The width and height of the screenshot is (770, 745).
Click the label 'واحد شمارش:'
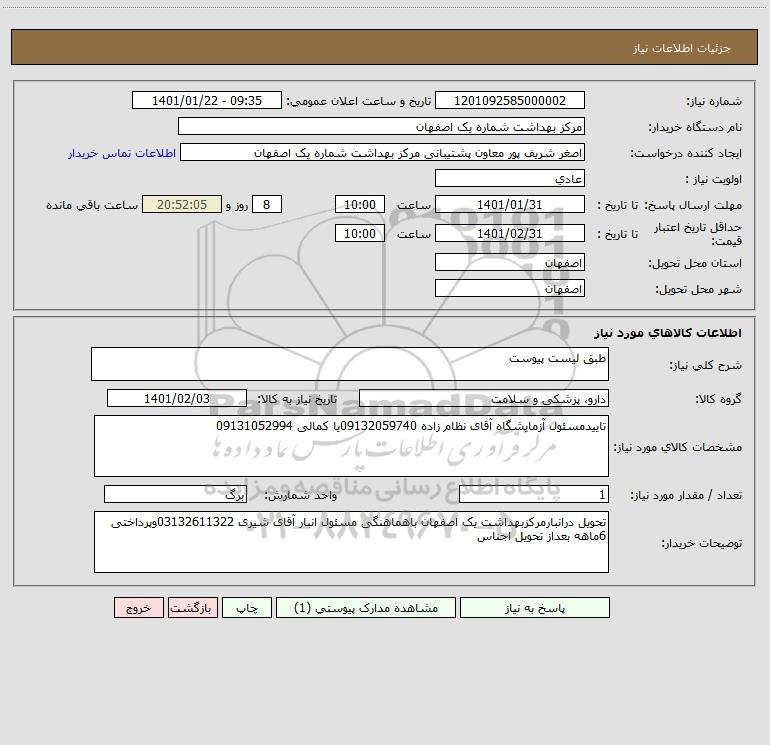click(301, 496)
